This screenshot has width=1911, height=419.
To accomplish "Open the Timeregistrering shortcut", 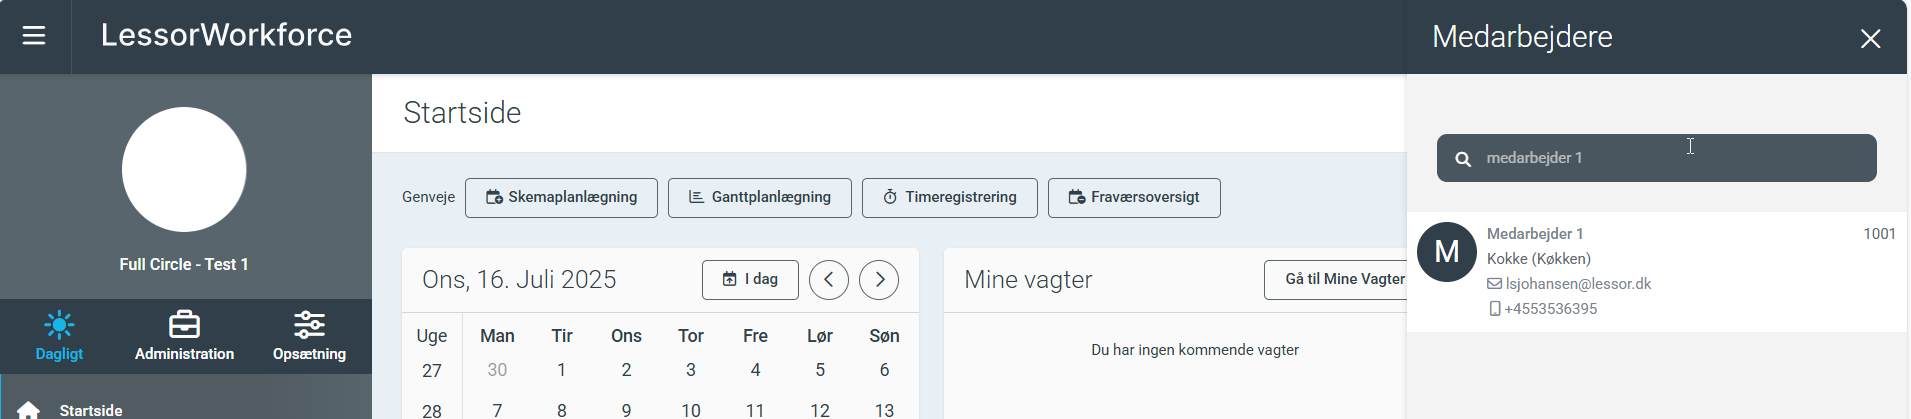I will tap(949, 198).
